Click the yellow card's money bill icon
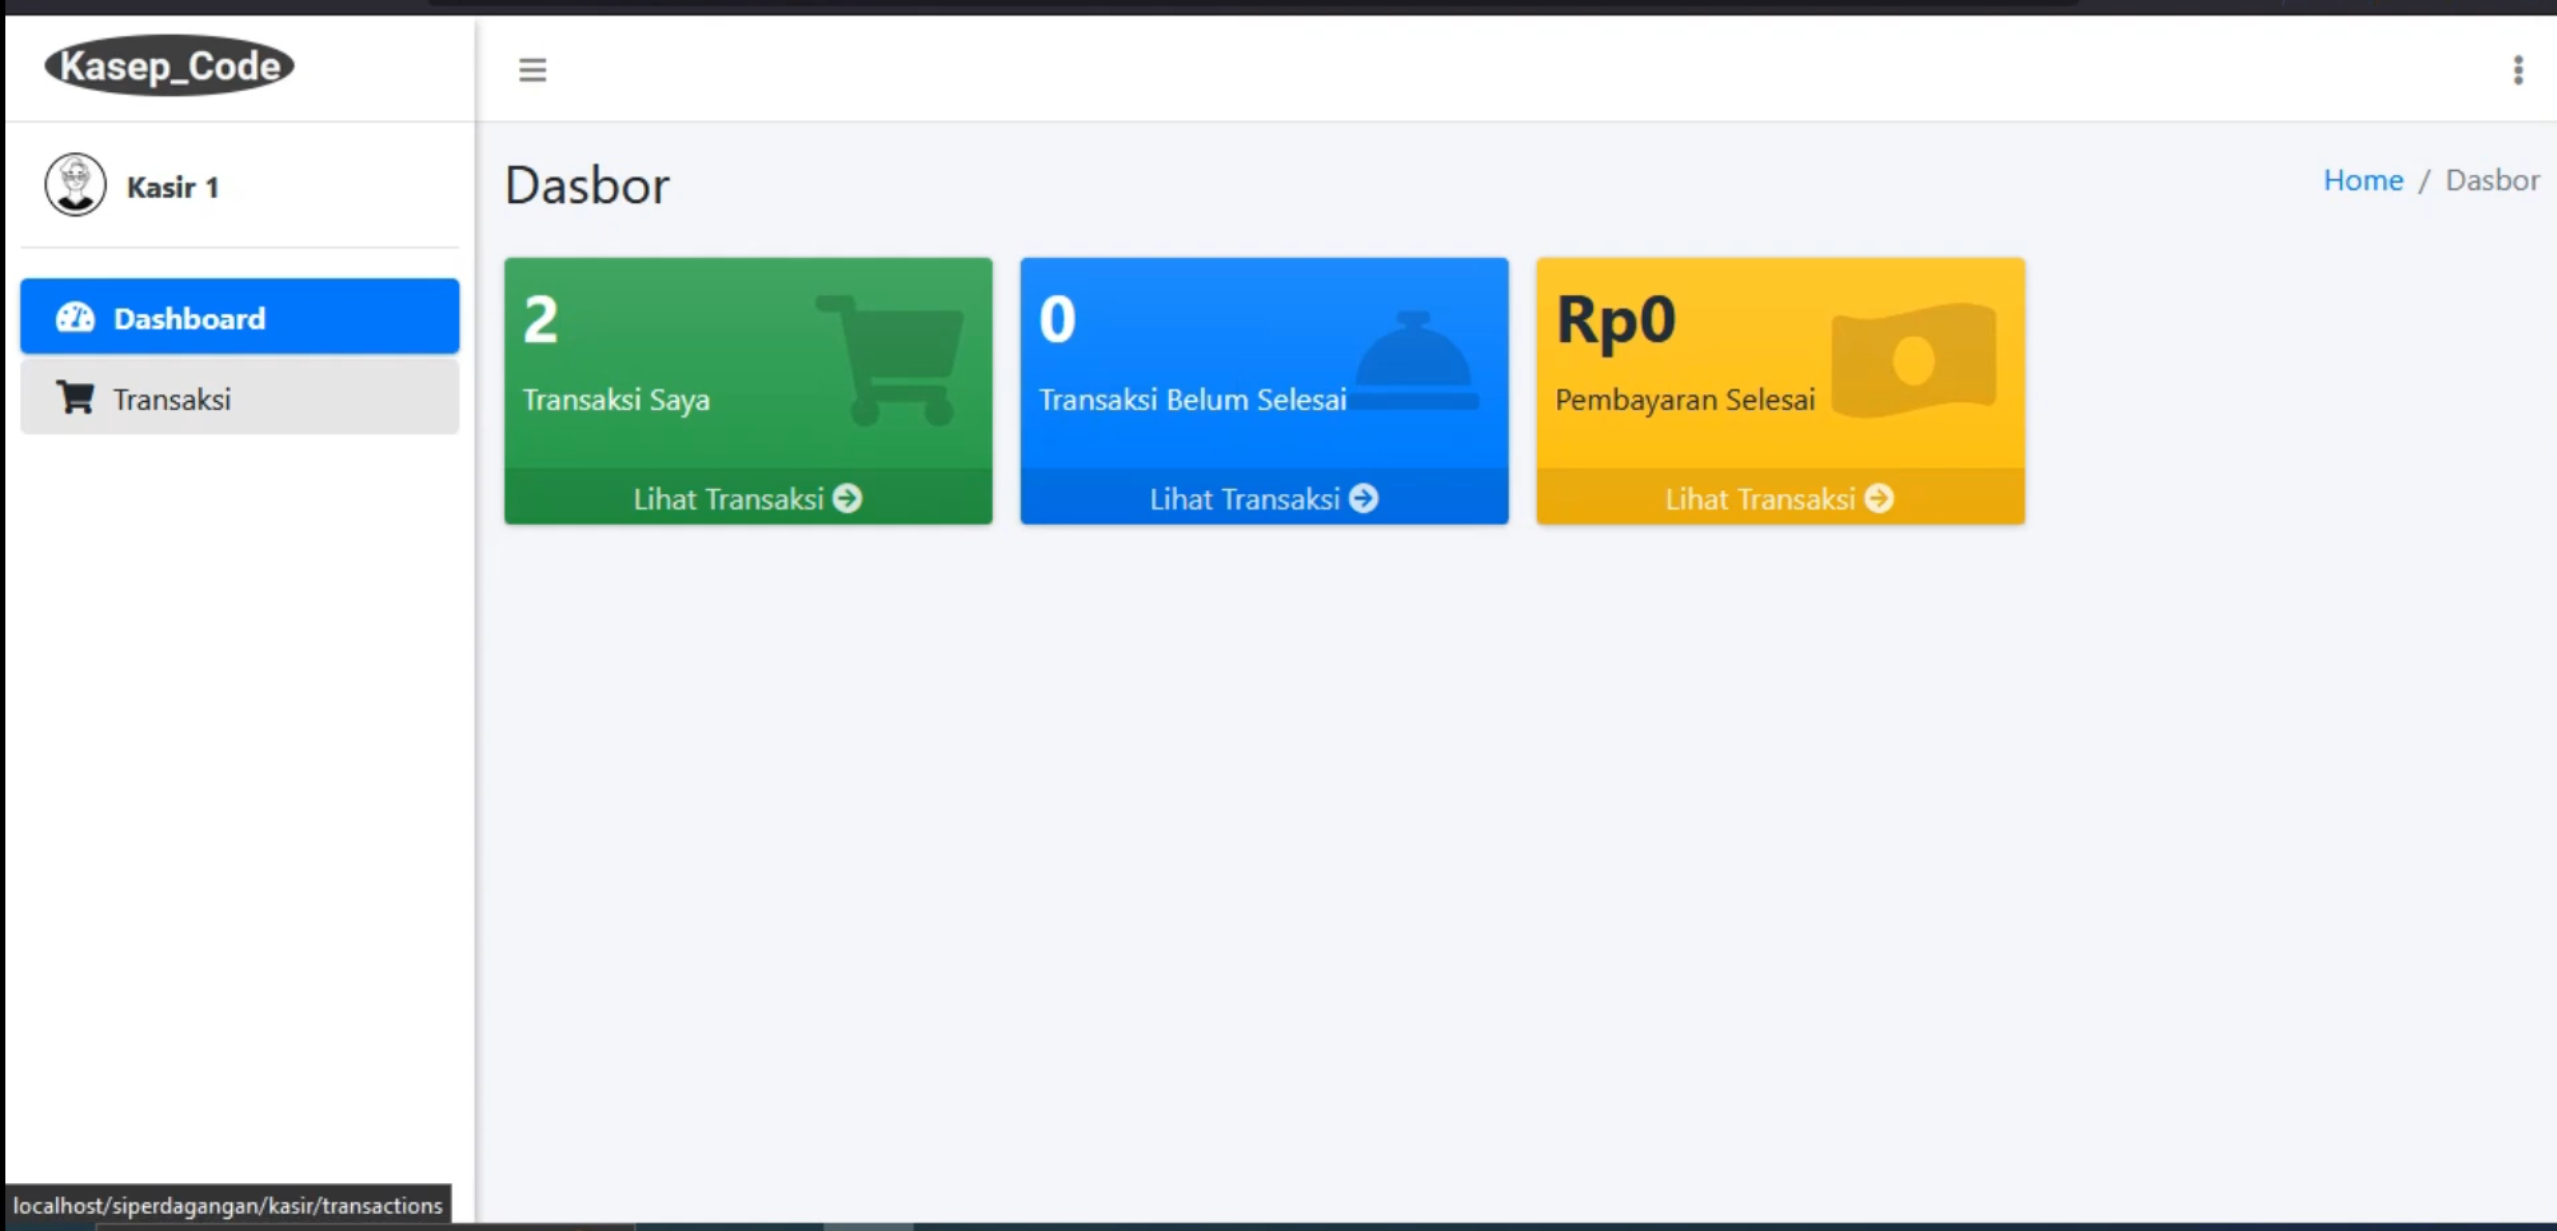Image resolution: width=2557 pixels, height=1231 pixels. pyautogui.click(x=1914, y=360)
